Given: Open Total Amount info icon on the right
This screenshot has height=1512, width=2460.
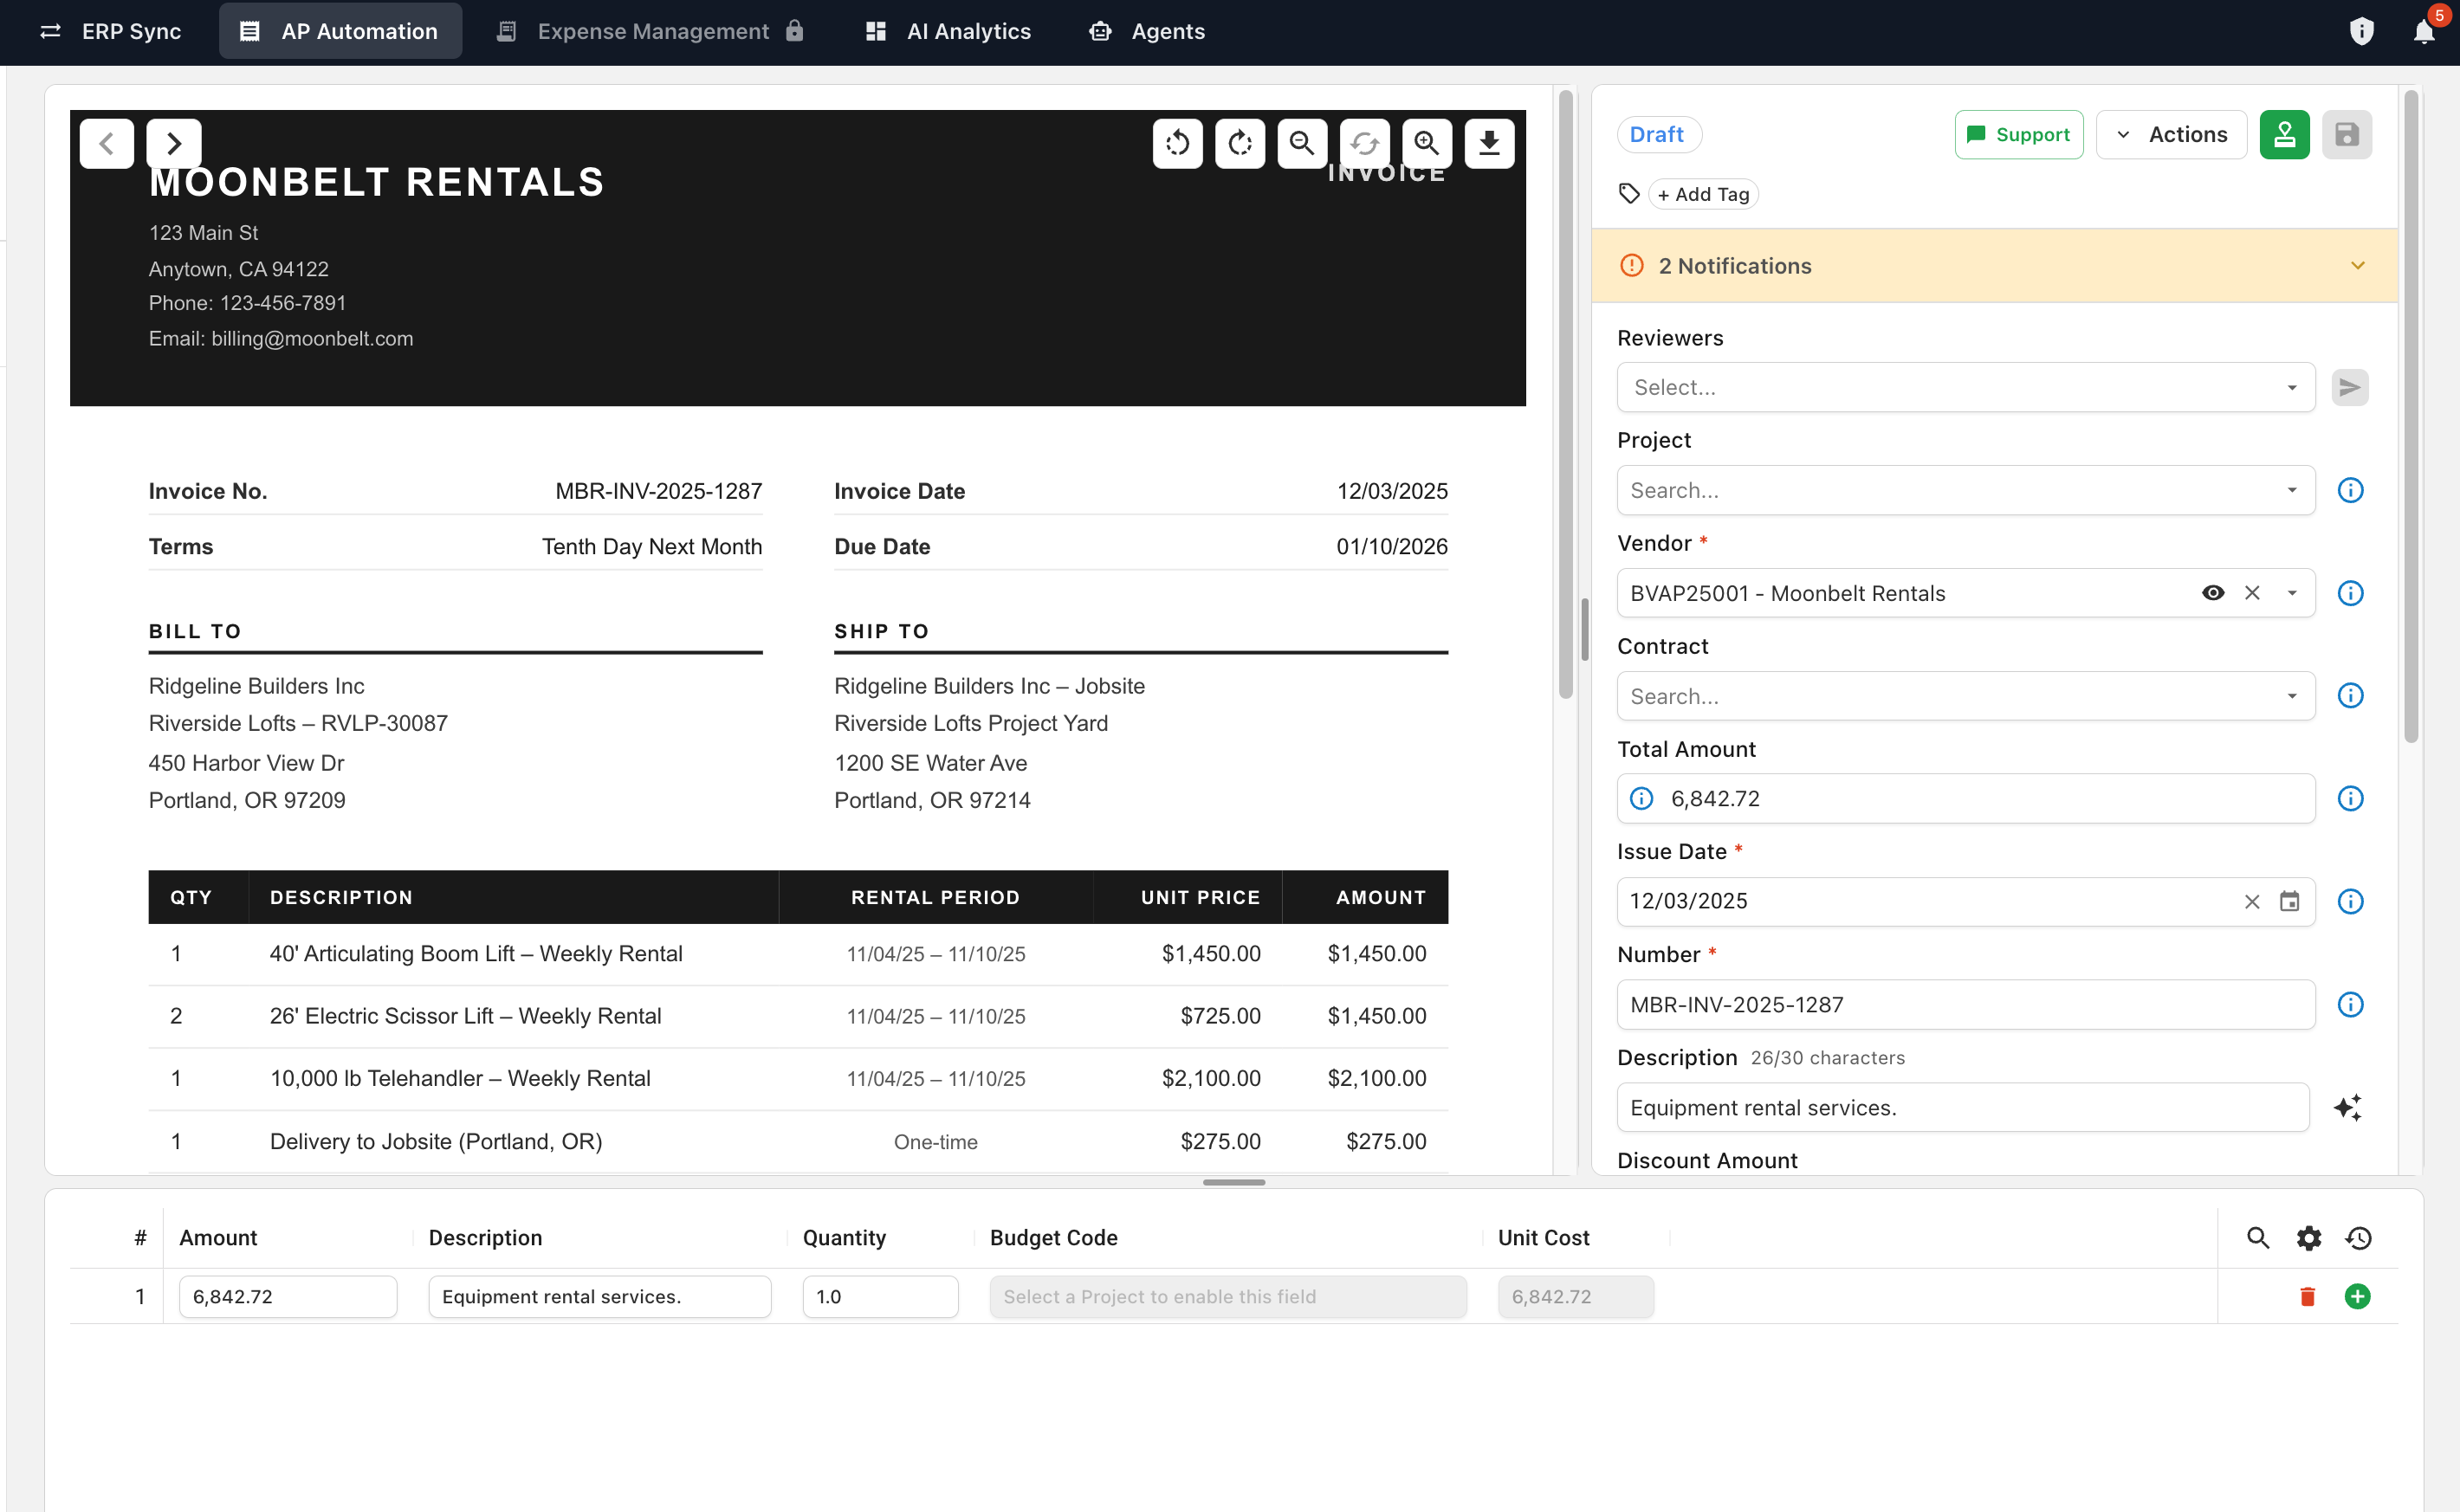Looking at the screenshot, I should (x=2350, y=799).
